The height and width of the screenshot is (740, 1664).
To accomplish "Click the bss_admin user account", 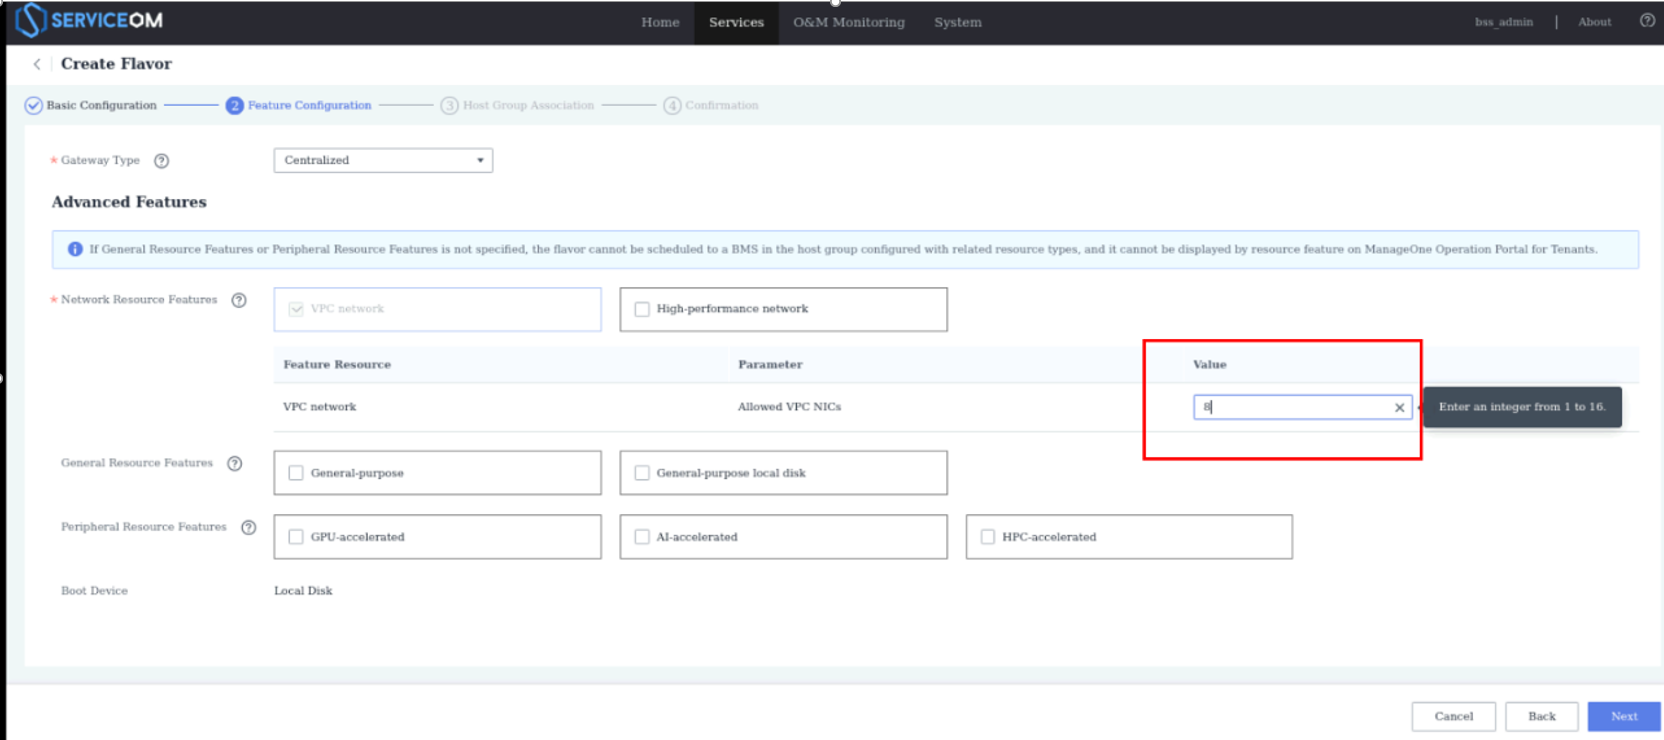I will pyautogui.click(x=1503, y=22).
